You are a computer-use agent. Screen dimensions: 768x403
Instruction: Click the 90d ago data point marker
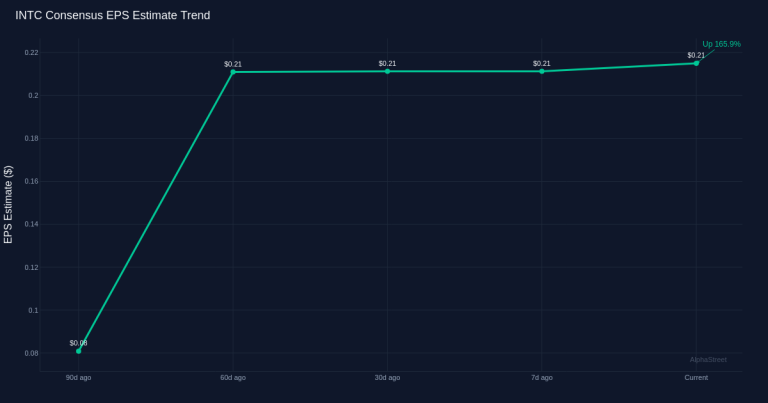(78, 351)
